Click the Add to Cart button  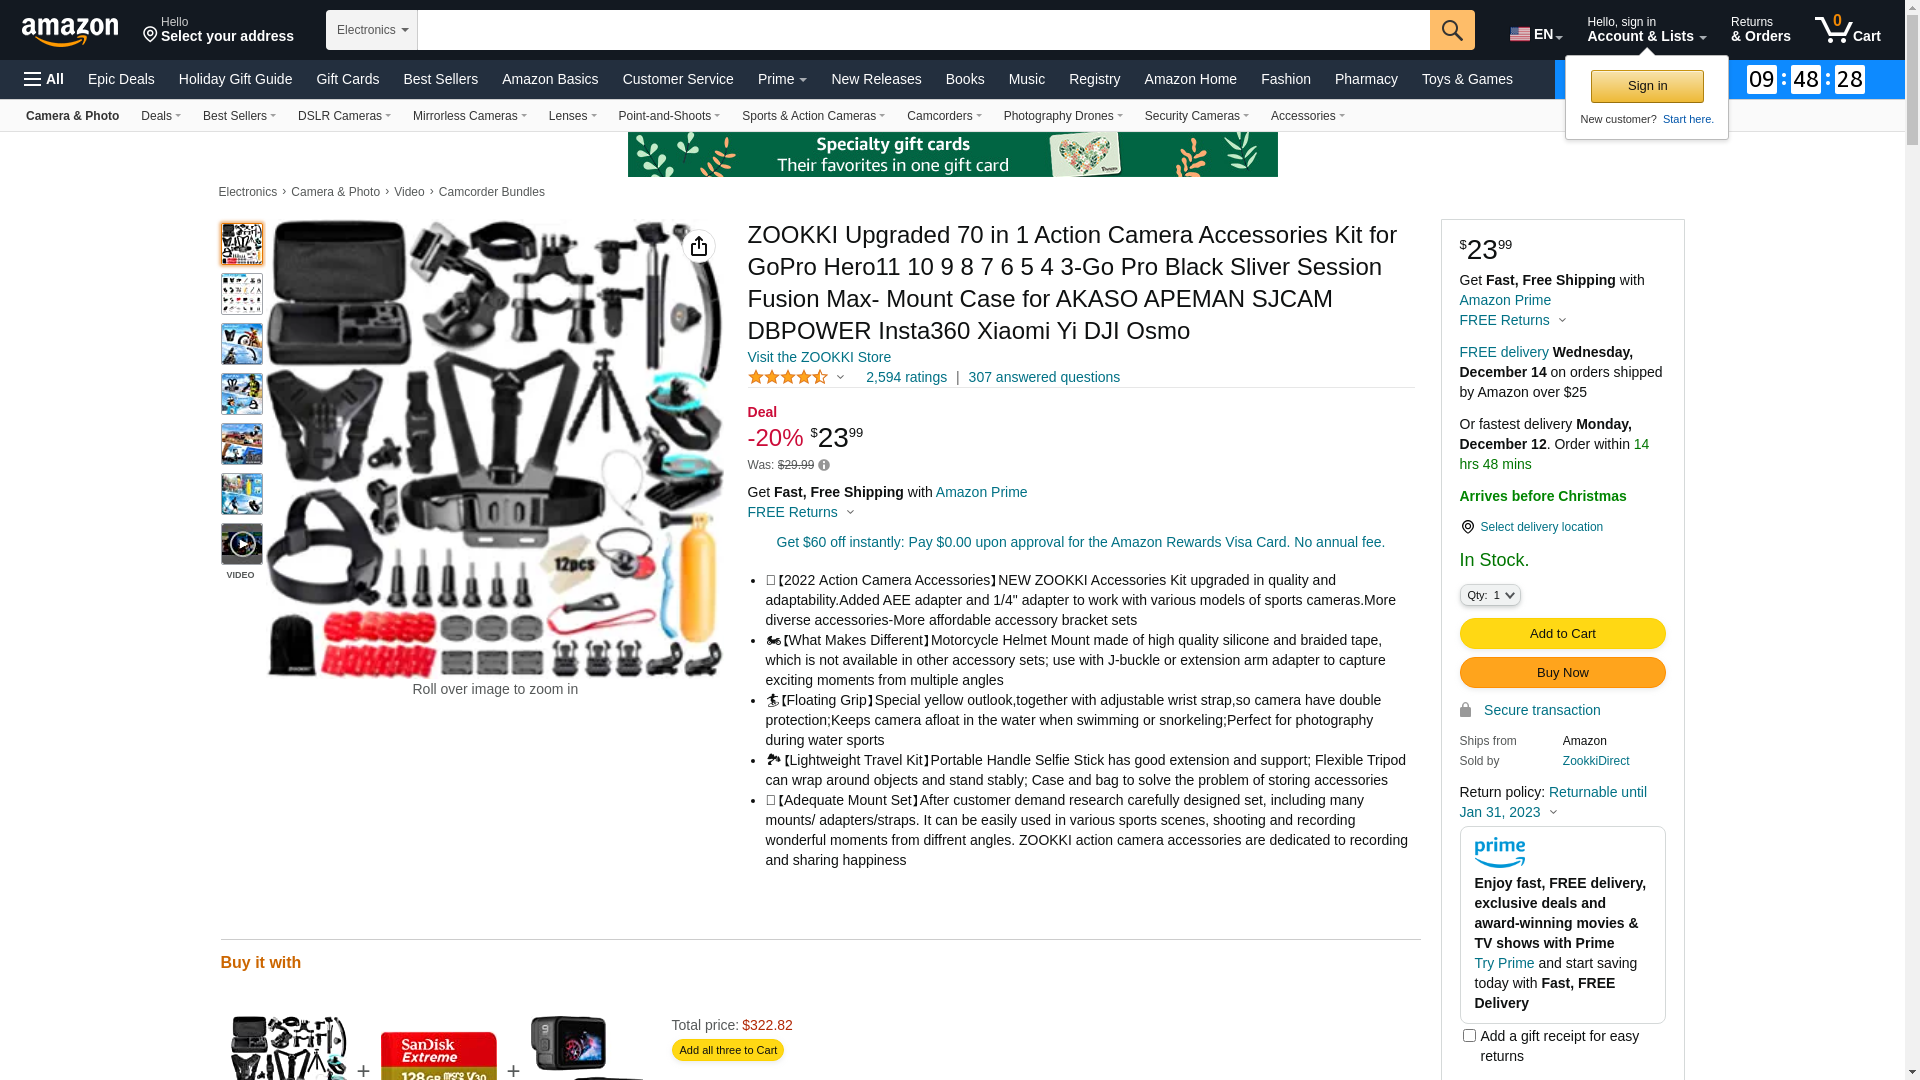point(1562,633)
